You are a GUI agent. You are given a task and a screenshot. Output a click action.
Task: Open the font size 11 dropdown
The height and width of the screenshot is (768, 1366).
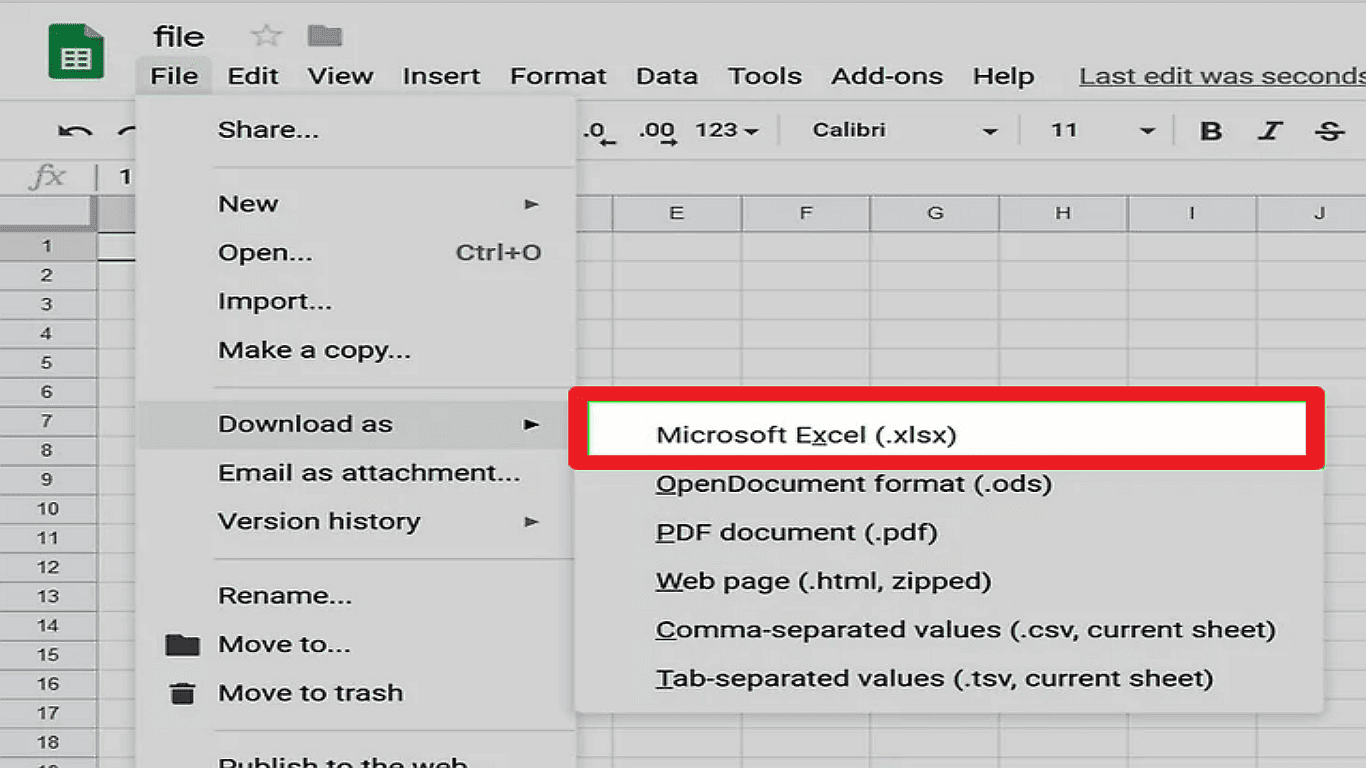(1102, 131)
